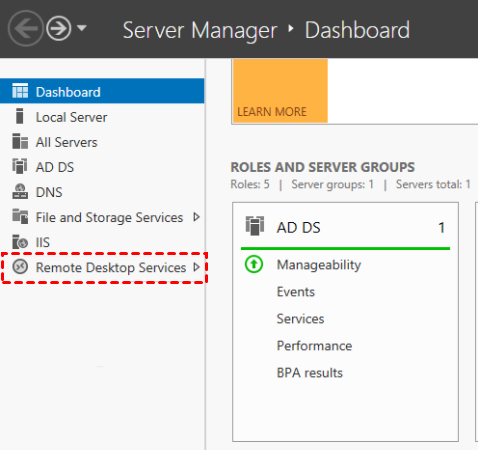Image resolution: width=478 pixels, height=450 pixels.
Task: Open the navigation history dropdown arrow
Action: (82, 28)
